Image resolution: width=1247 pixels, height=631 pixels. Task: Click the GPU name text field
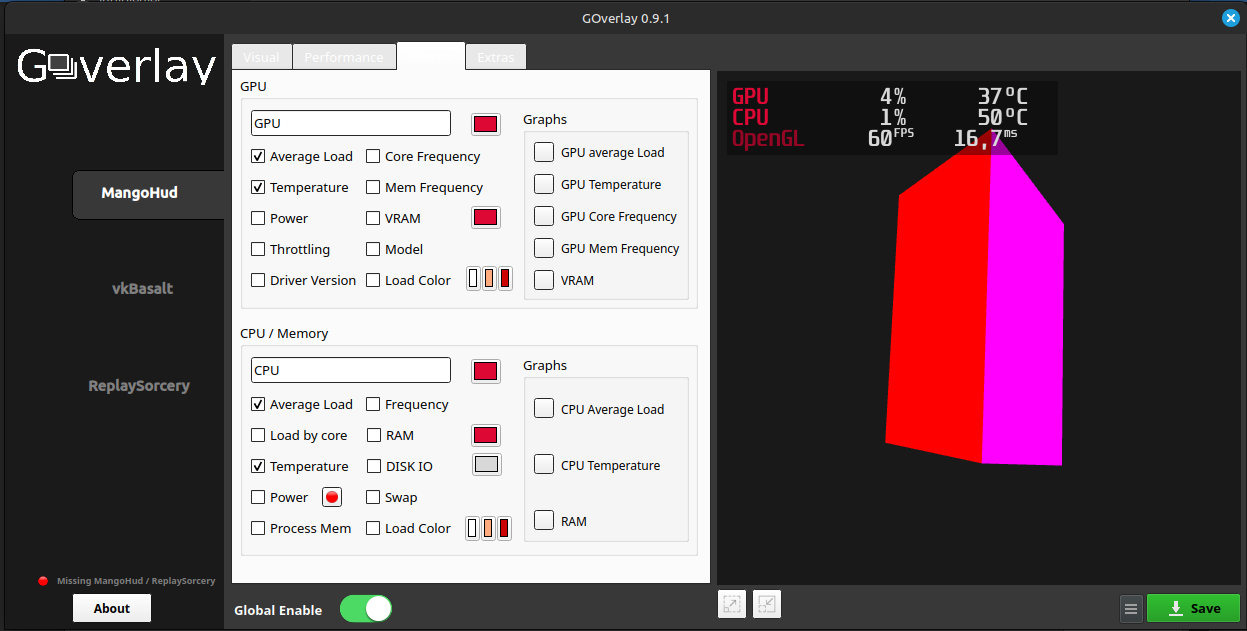click(x=351, y=123)
